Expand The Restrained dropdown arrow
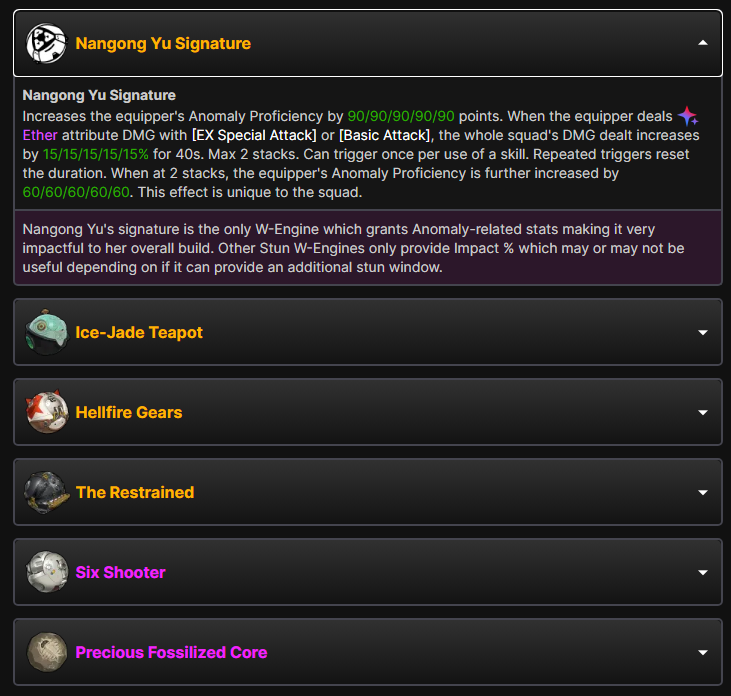 703,493
